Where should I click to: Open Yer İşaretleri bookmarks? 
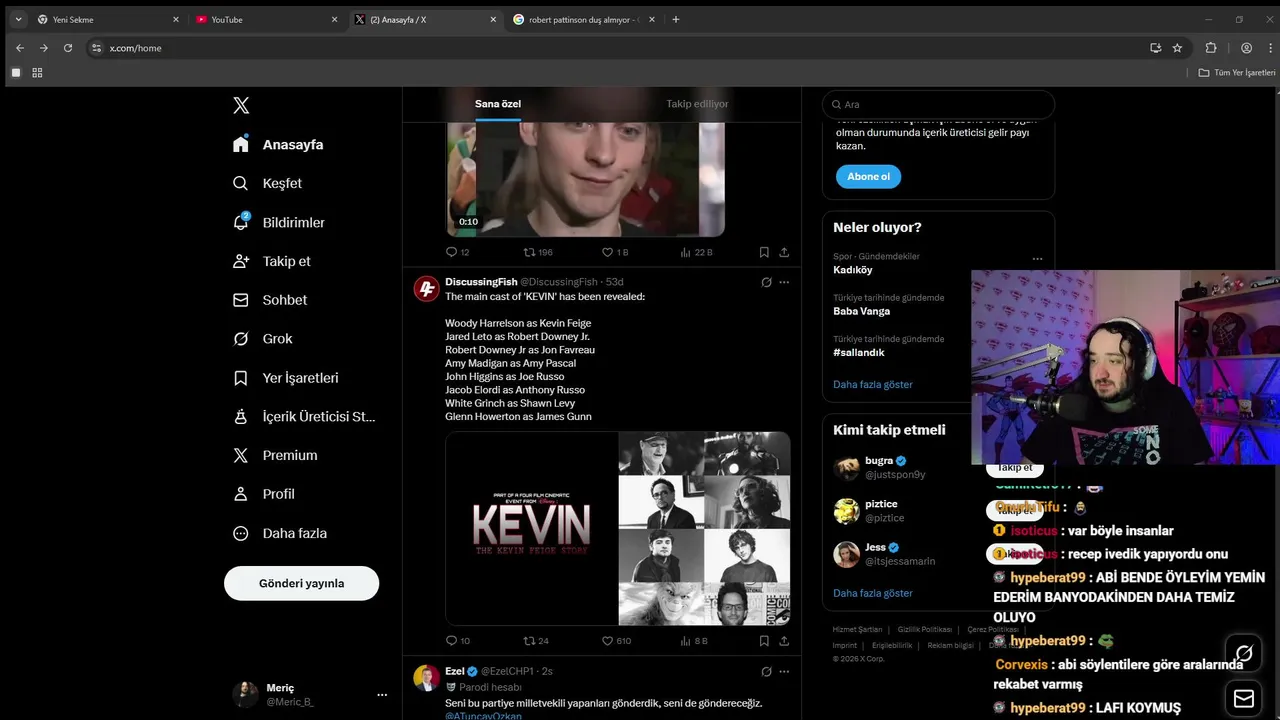pos(285,378)
